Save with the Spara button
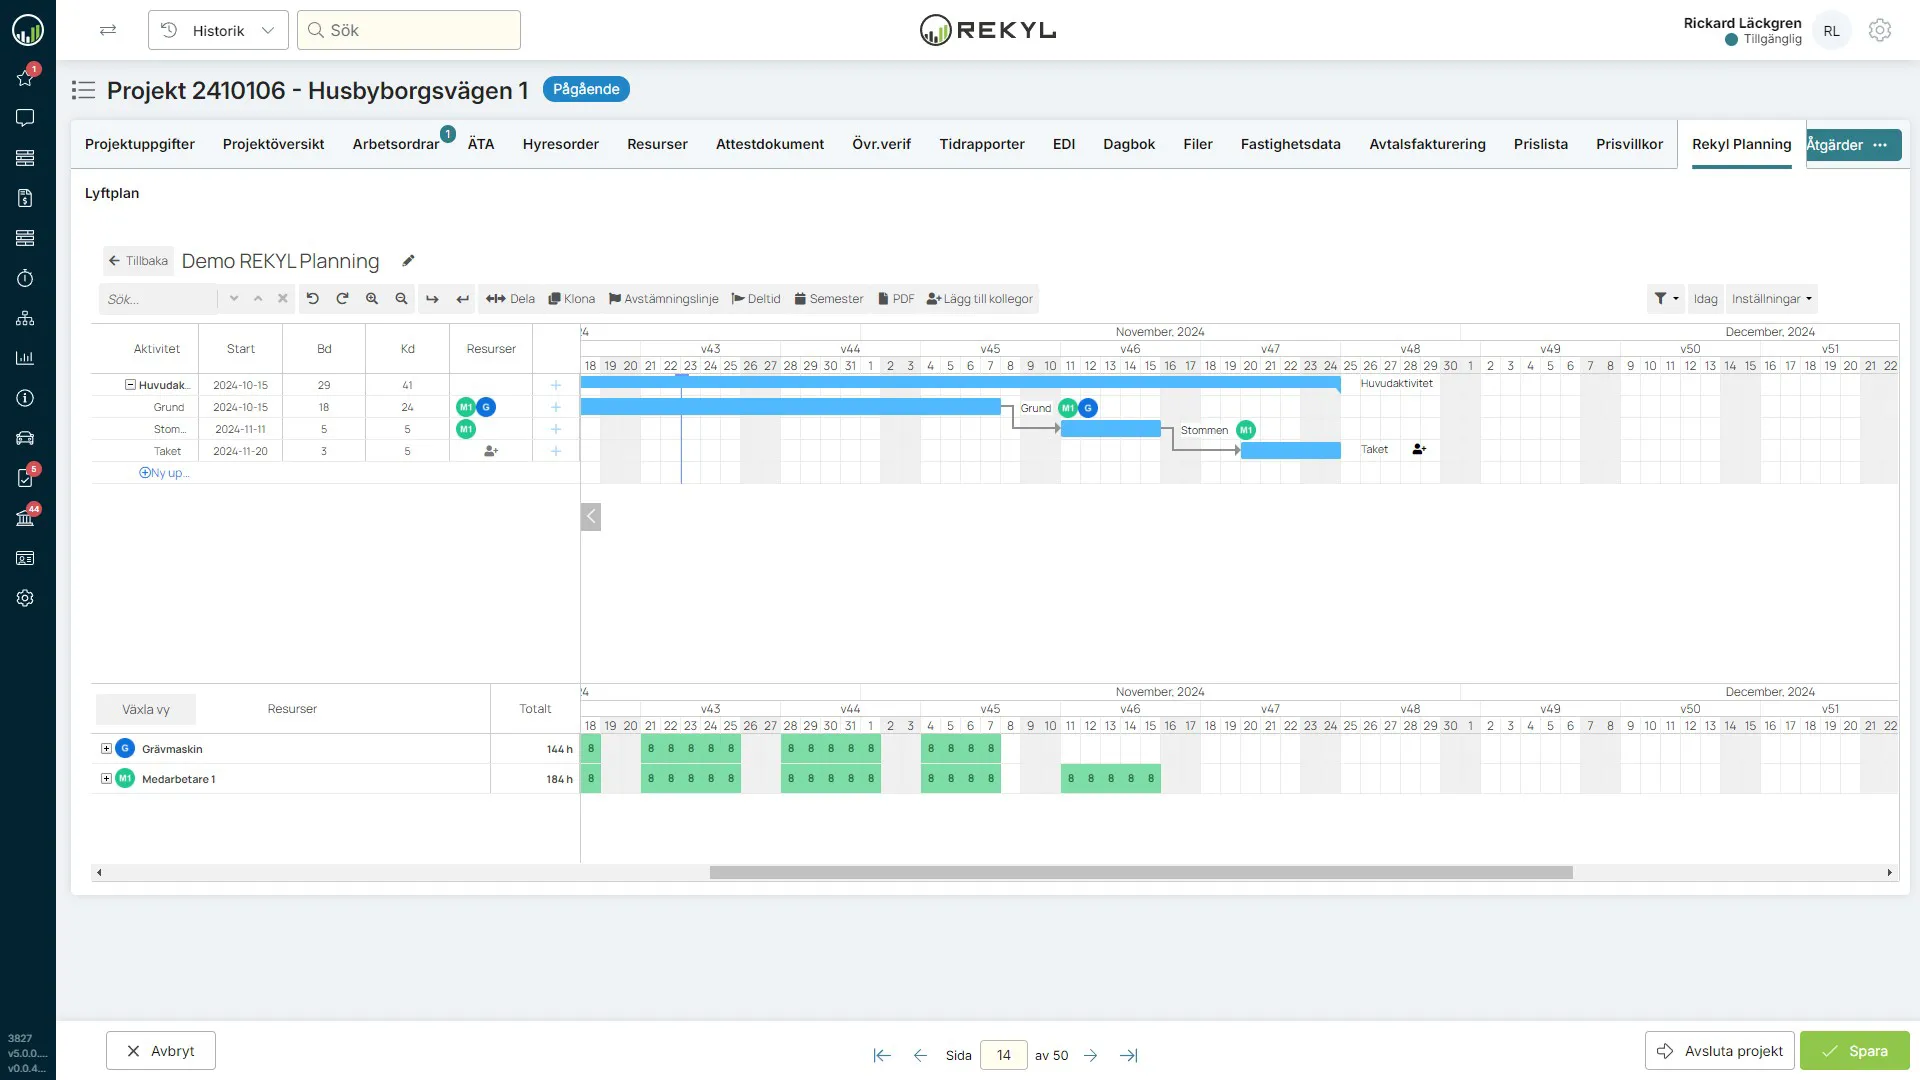This screenshot has height=1080, width=1920. point(1854,1051)
